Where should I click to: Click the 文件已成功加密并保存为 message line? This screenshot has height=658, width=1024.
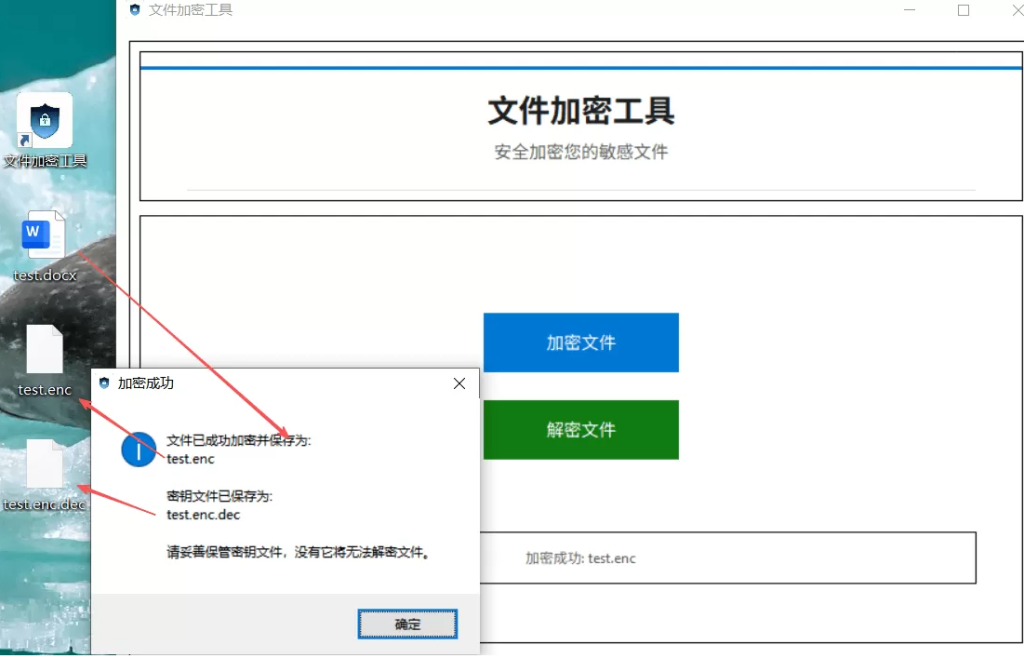(238, 441)
